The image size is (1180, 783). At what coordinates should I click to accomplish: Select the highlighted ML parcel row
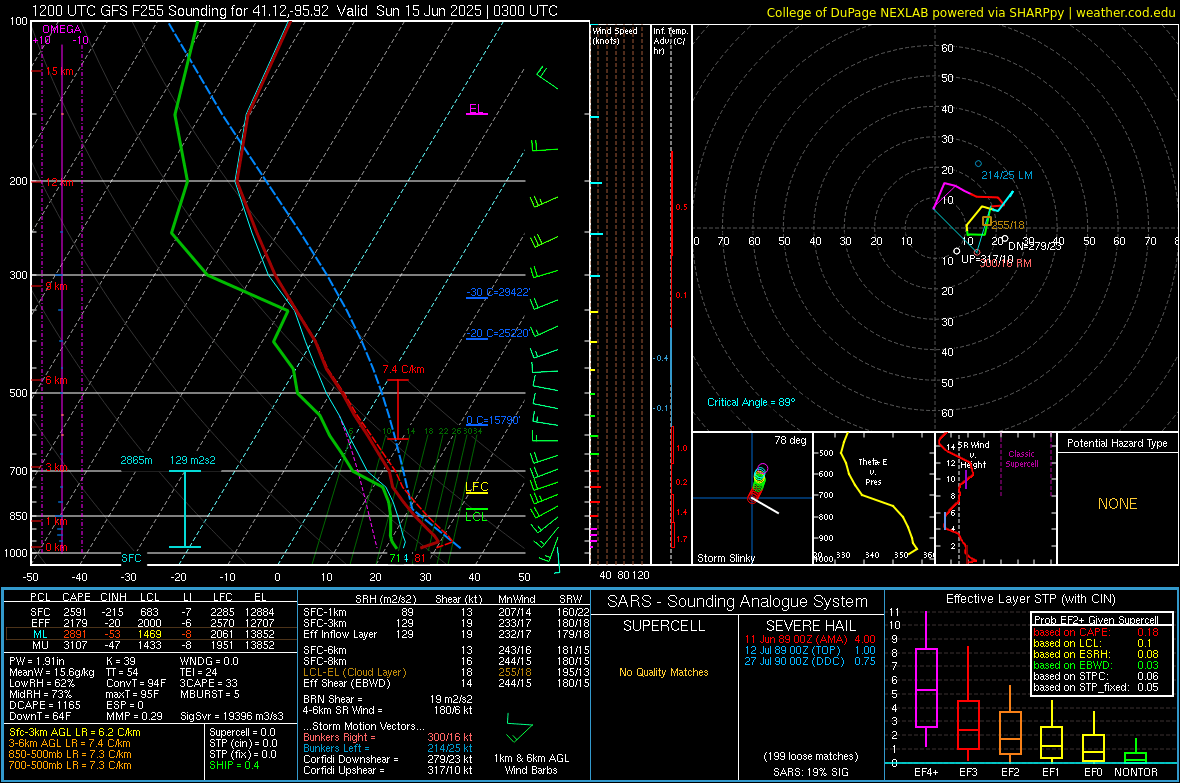point(151,634)
